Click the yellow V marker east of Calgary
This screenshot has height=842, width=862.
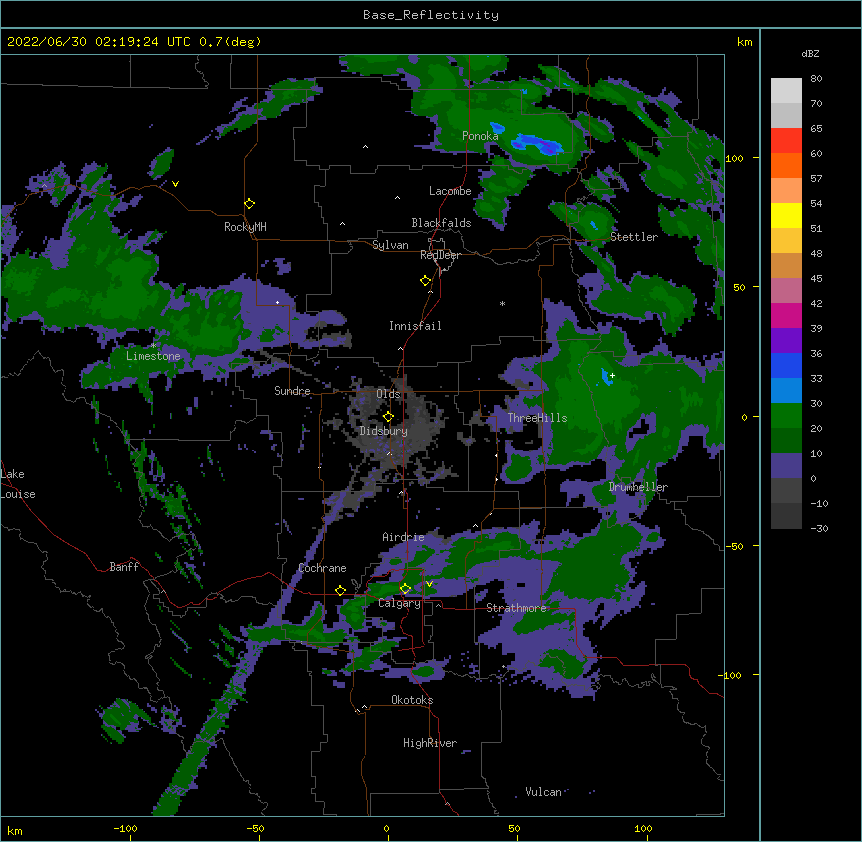[429, 584]
